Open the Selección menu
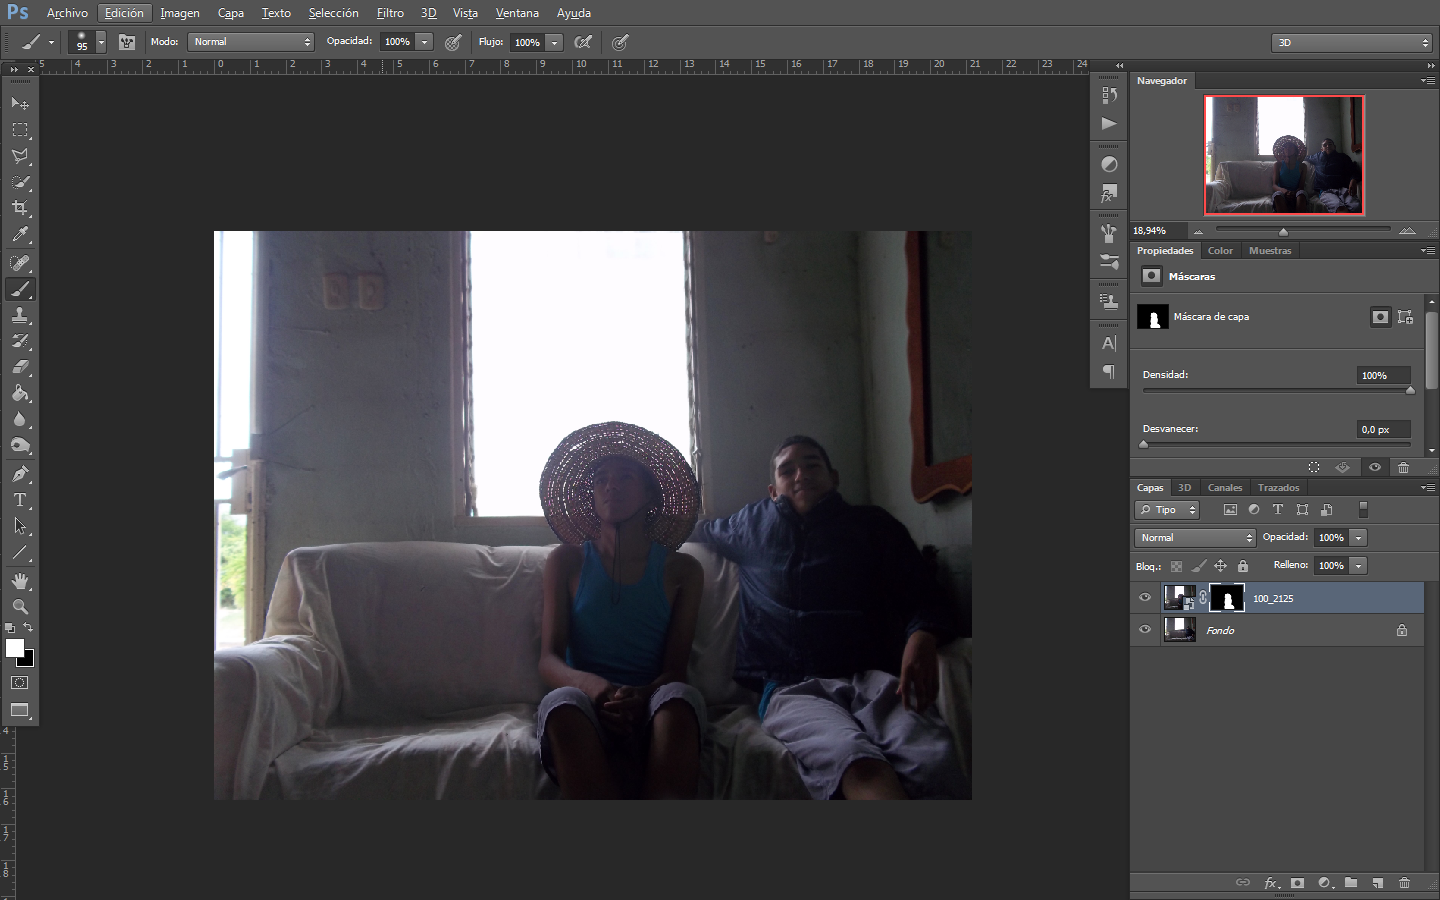 [333, 13]
